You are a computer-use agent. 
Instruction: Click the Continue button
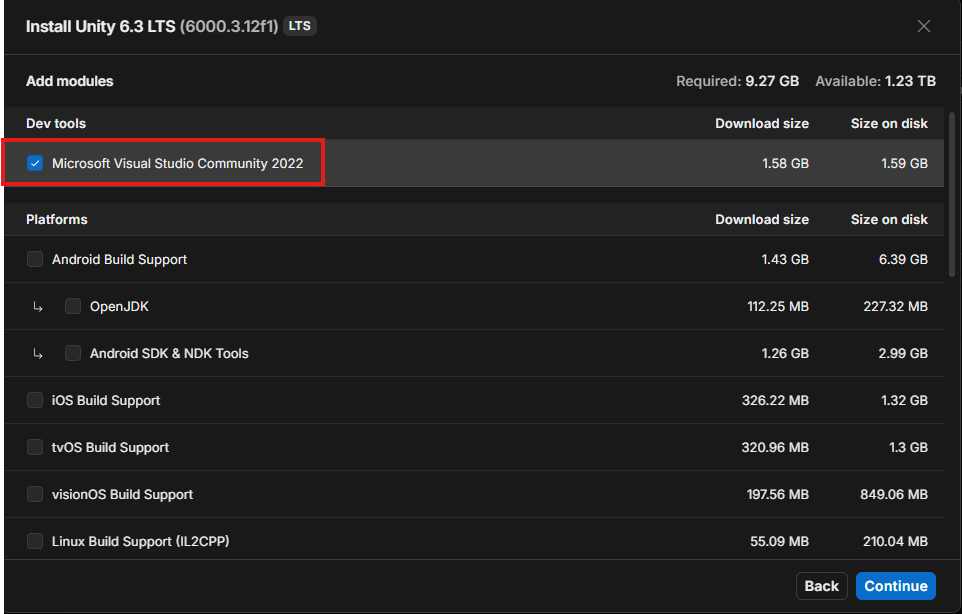tap(895, 586)
